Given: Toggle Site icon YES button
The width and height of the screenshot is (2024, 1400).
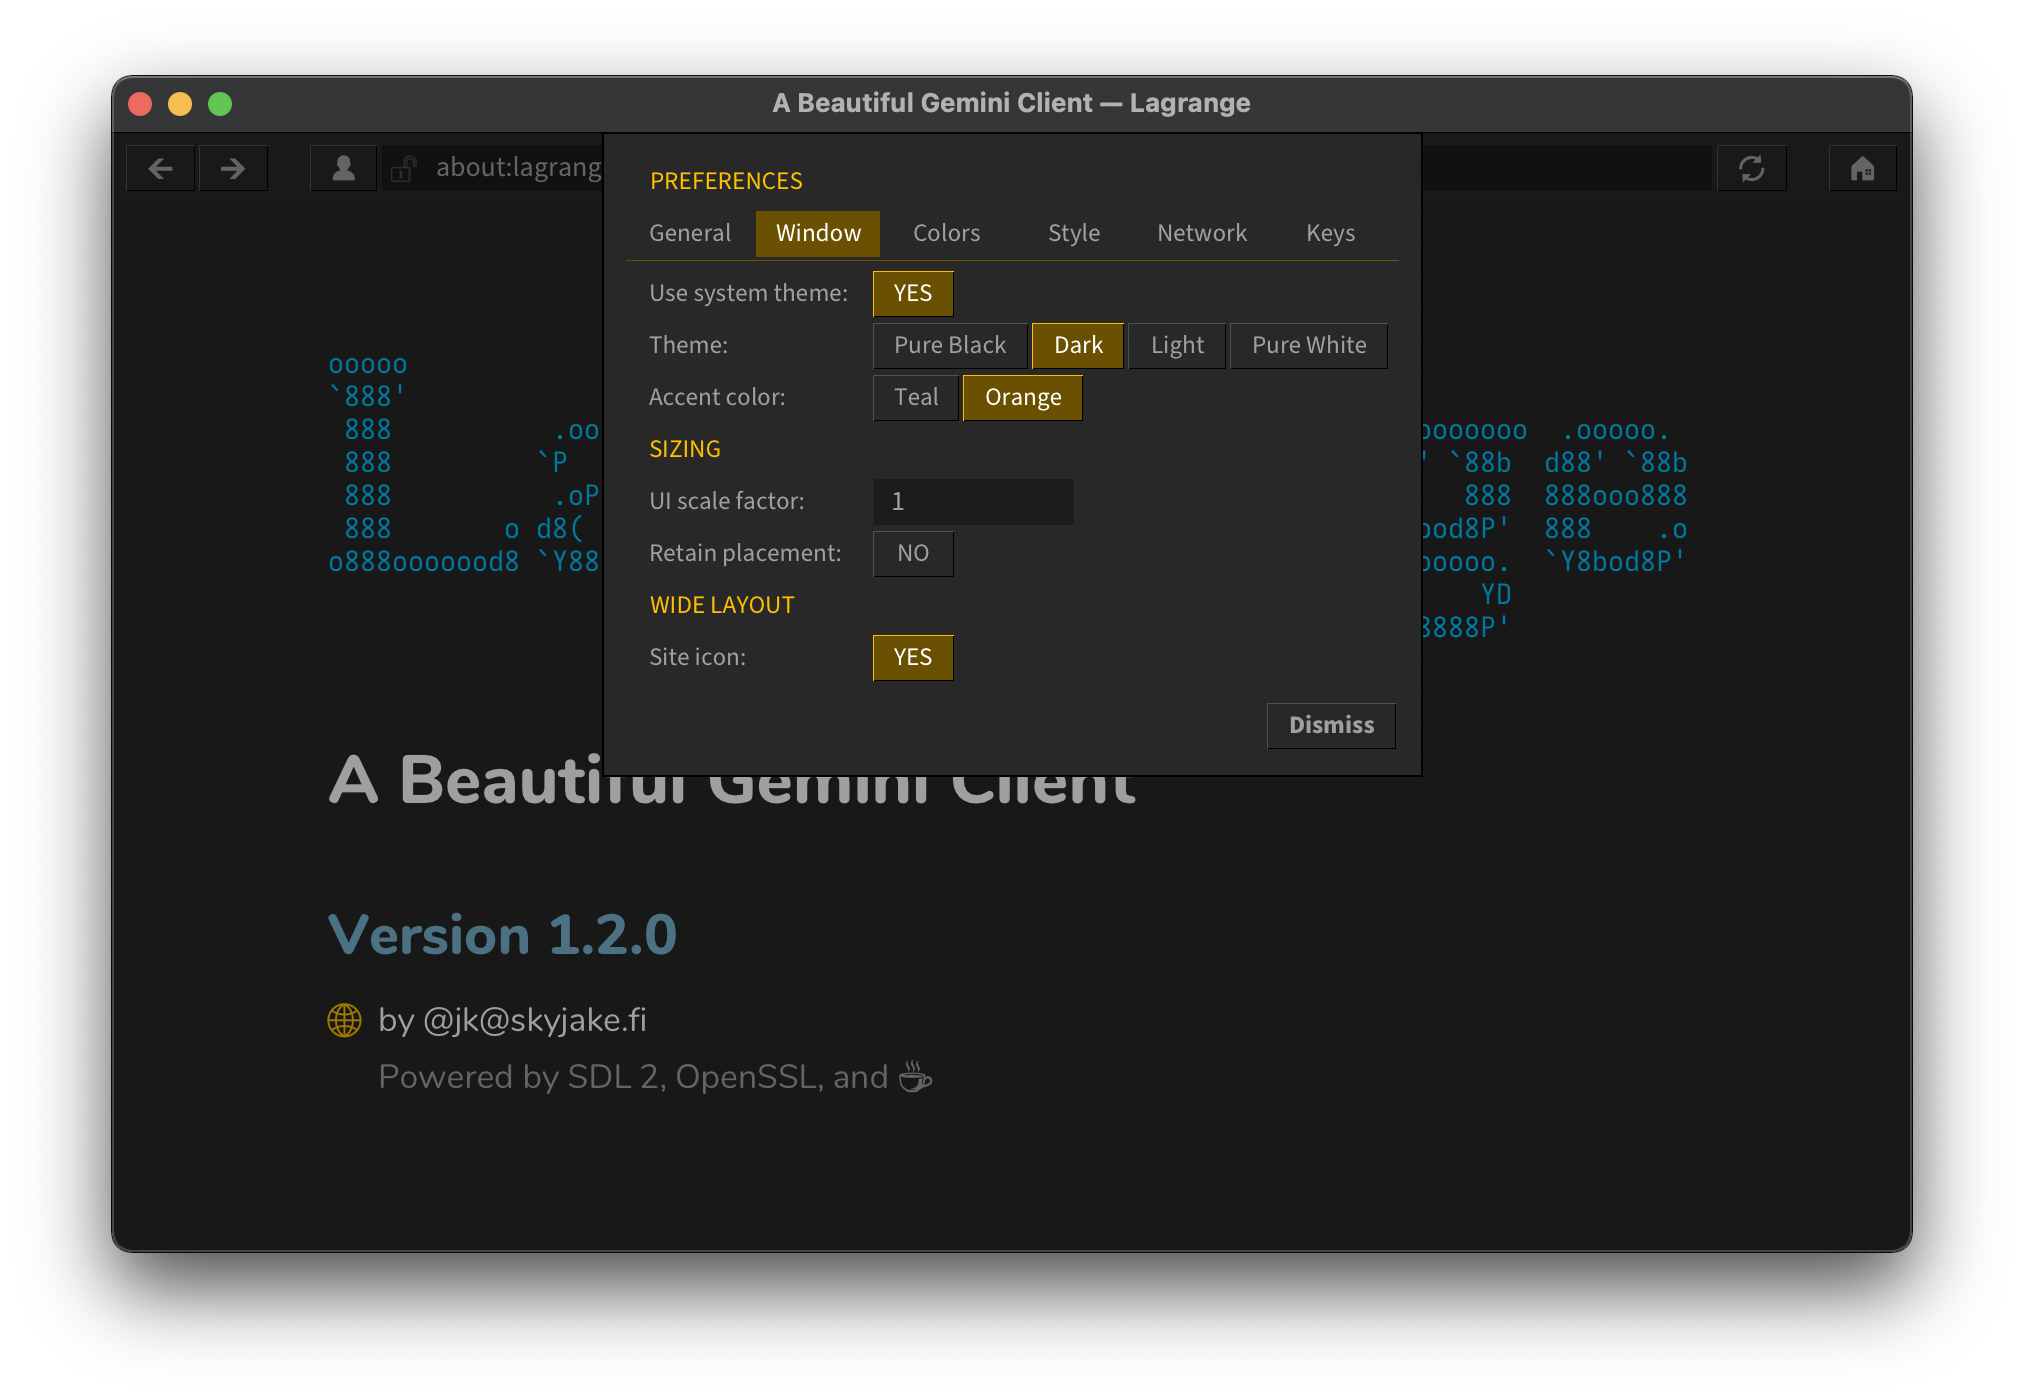Looking at the screenshot, I should pyautogui.click(x=912, y=657).
